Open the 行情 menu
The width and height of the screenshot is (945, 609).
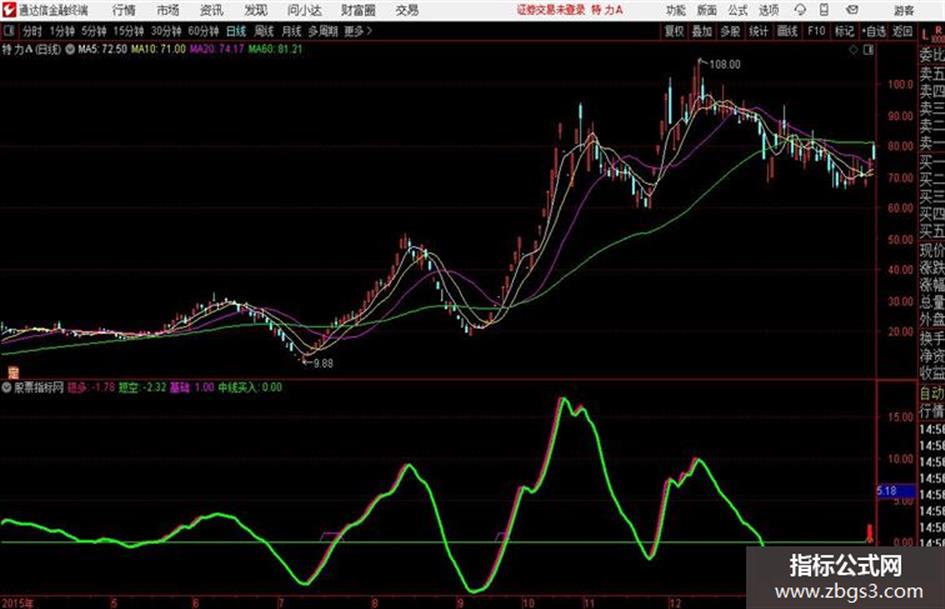pos(124,10)
